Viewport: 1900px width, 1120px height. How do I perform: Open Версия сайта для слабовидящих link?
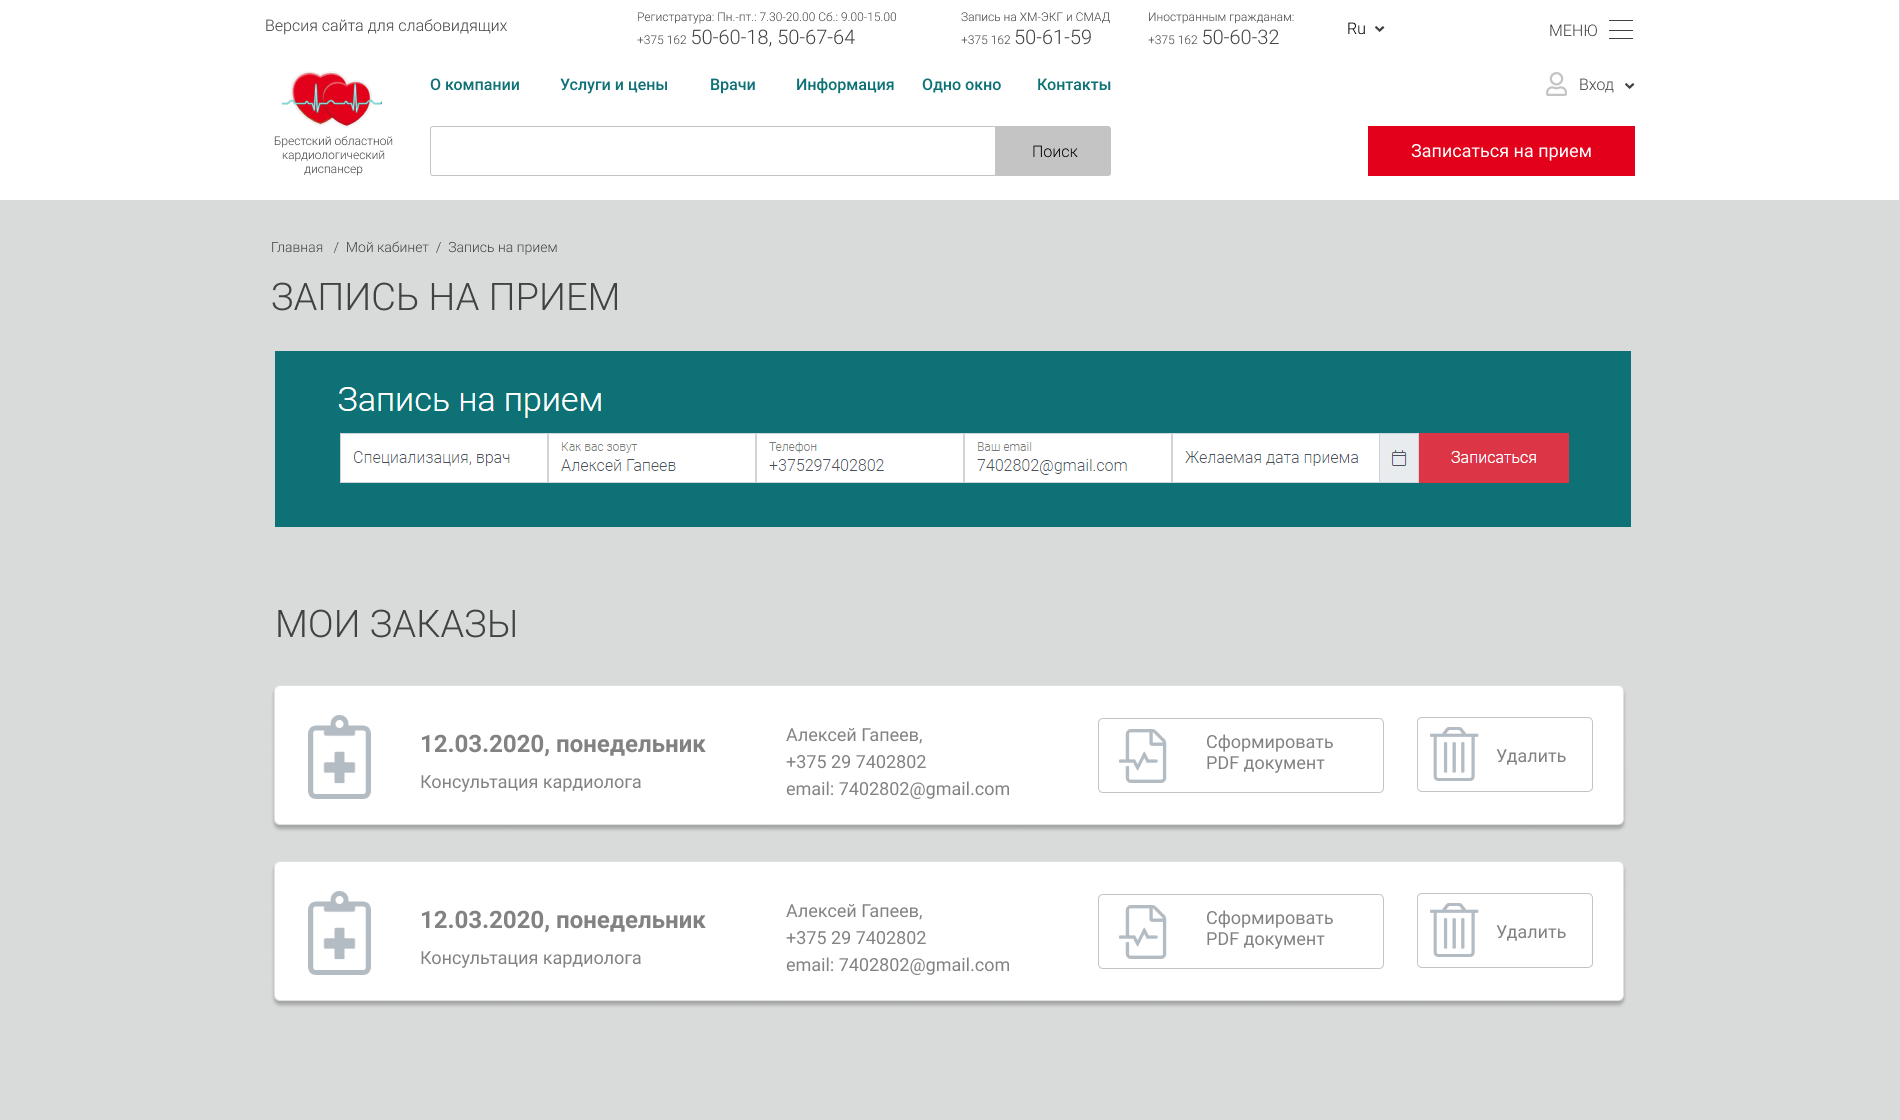(386, 26)
